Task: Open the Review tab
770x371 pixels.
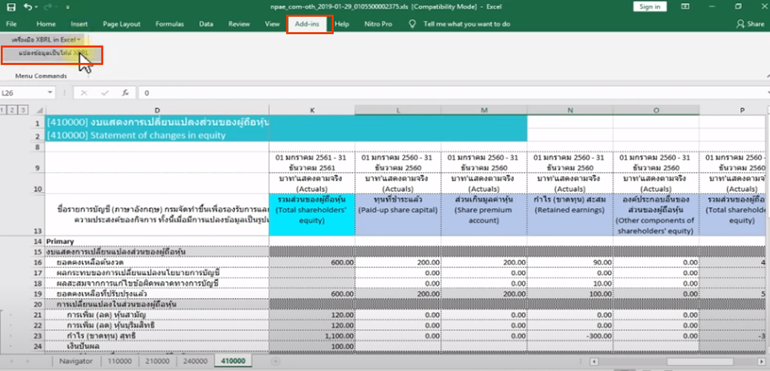Action: click(239, 24)
